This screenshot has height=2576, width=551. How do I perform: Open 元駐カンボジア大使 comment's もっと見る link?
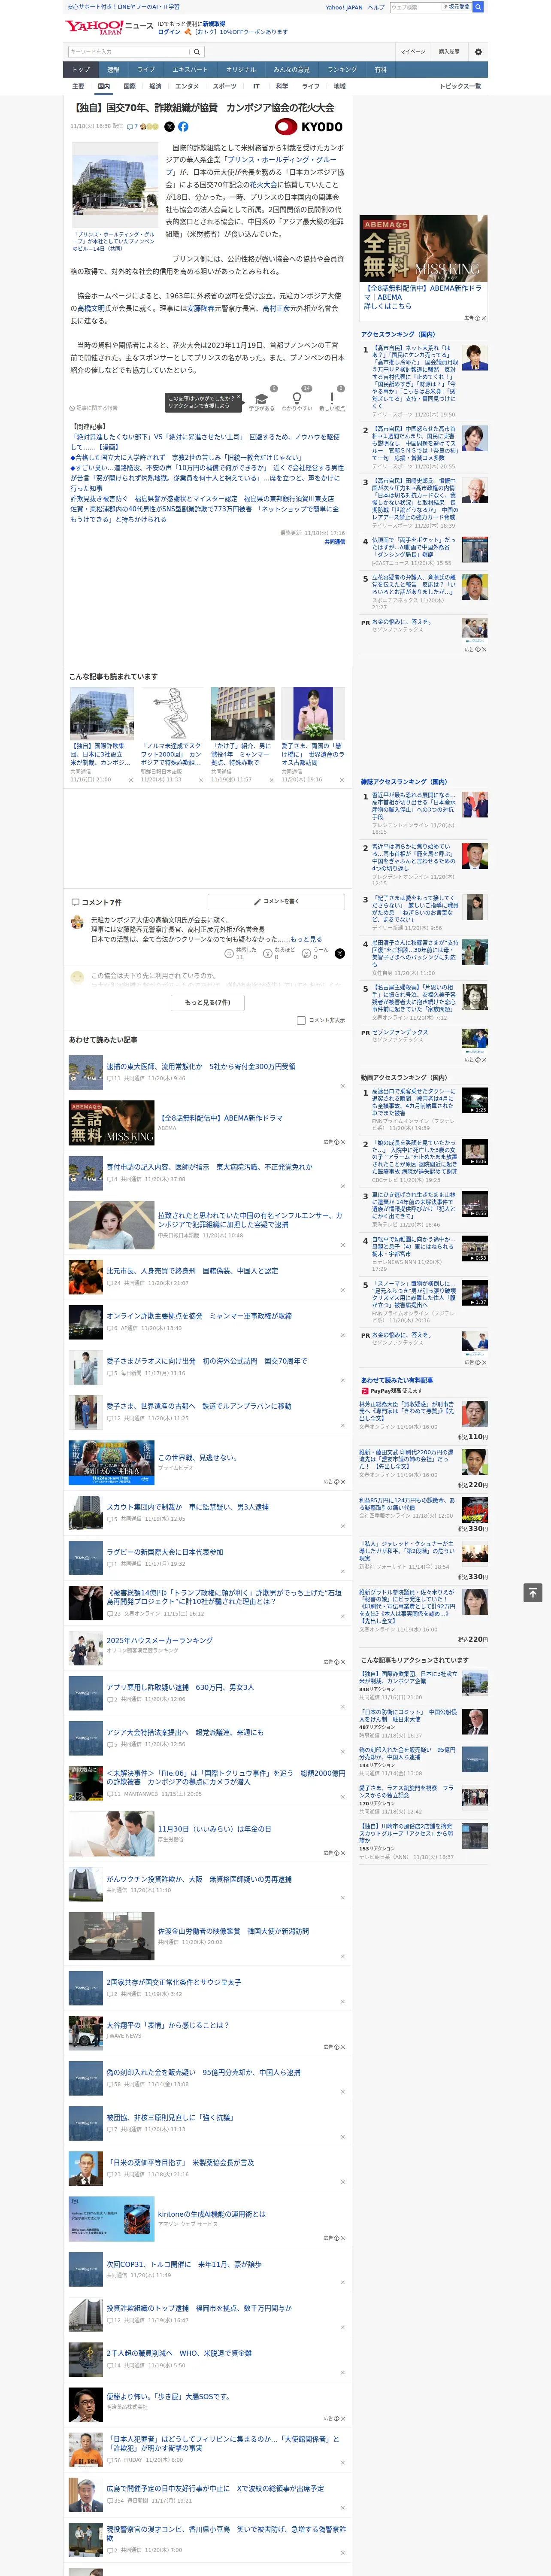[307, 939]
